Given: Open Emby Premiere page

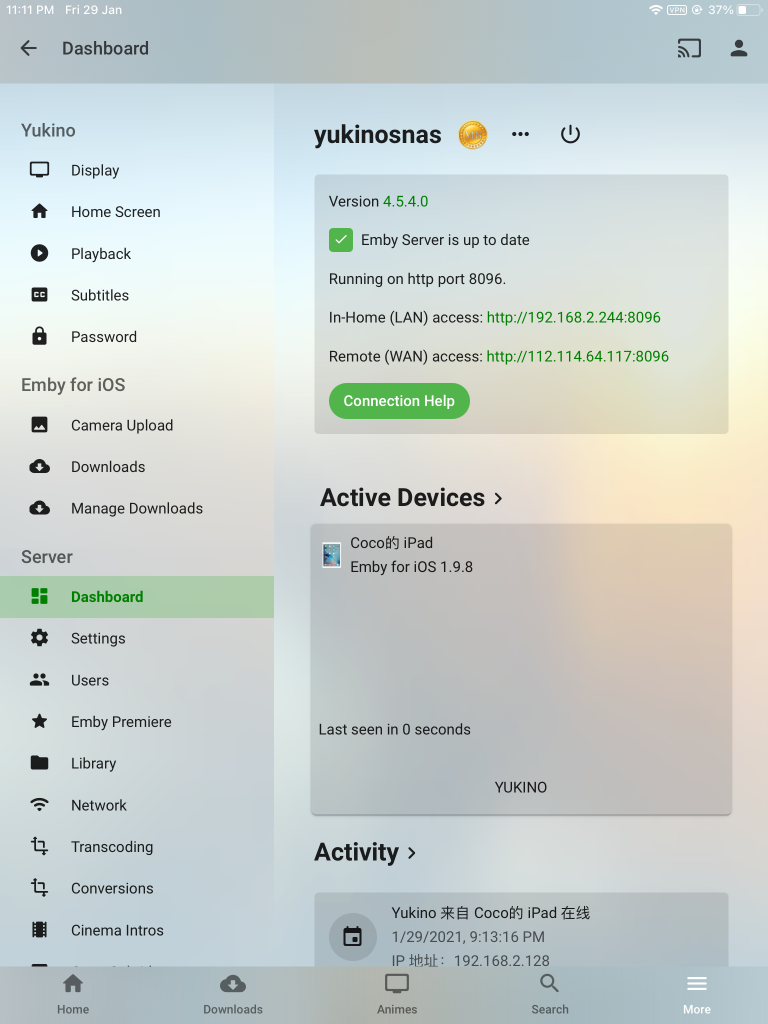Looking at the screenshot, I should click(137, 722).
